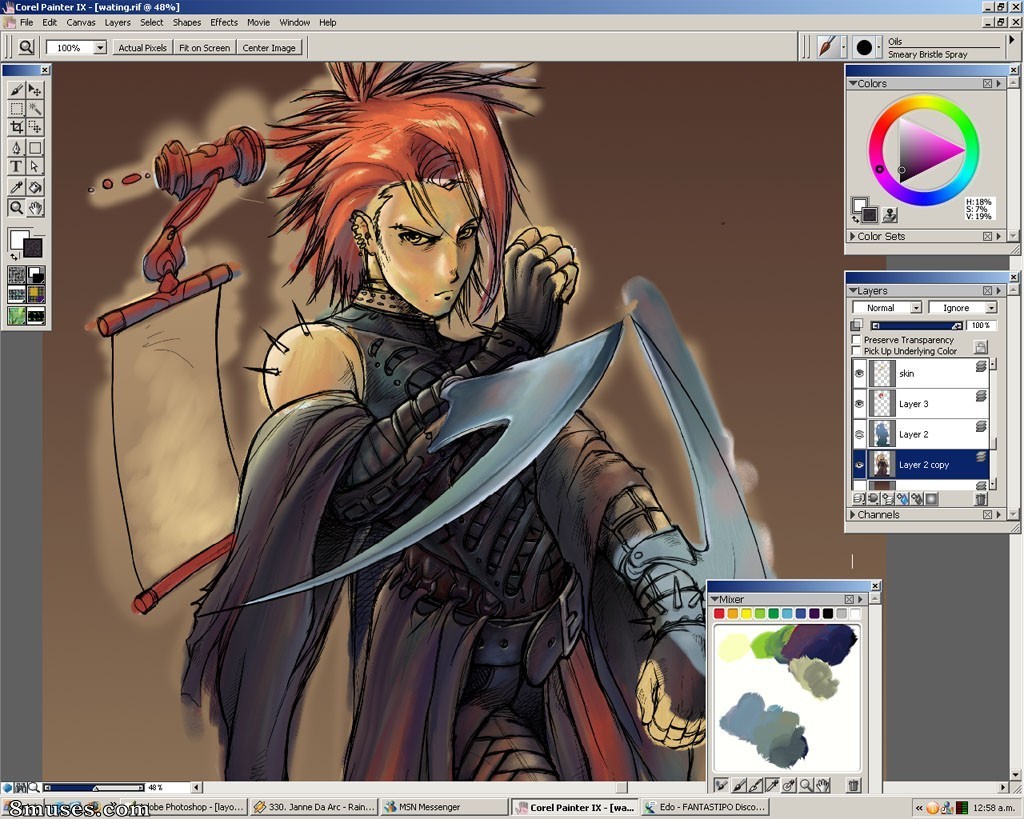The width and height of the screenshot is (1024, 819).
Task: Open the Canvas menu
Action: click(x=81, y=22)
